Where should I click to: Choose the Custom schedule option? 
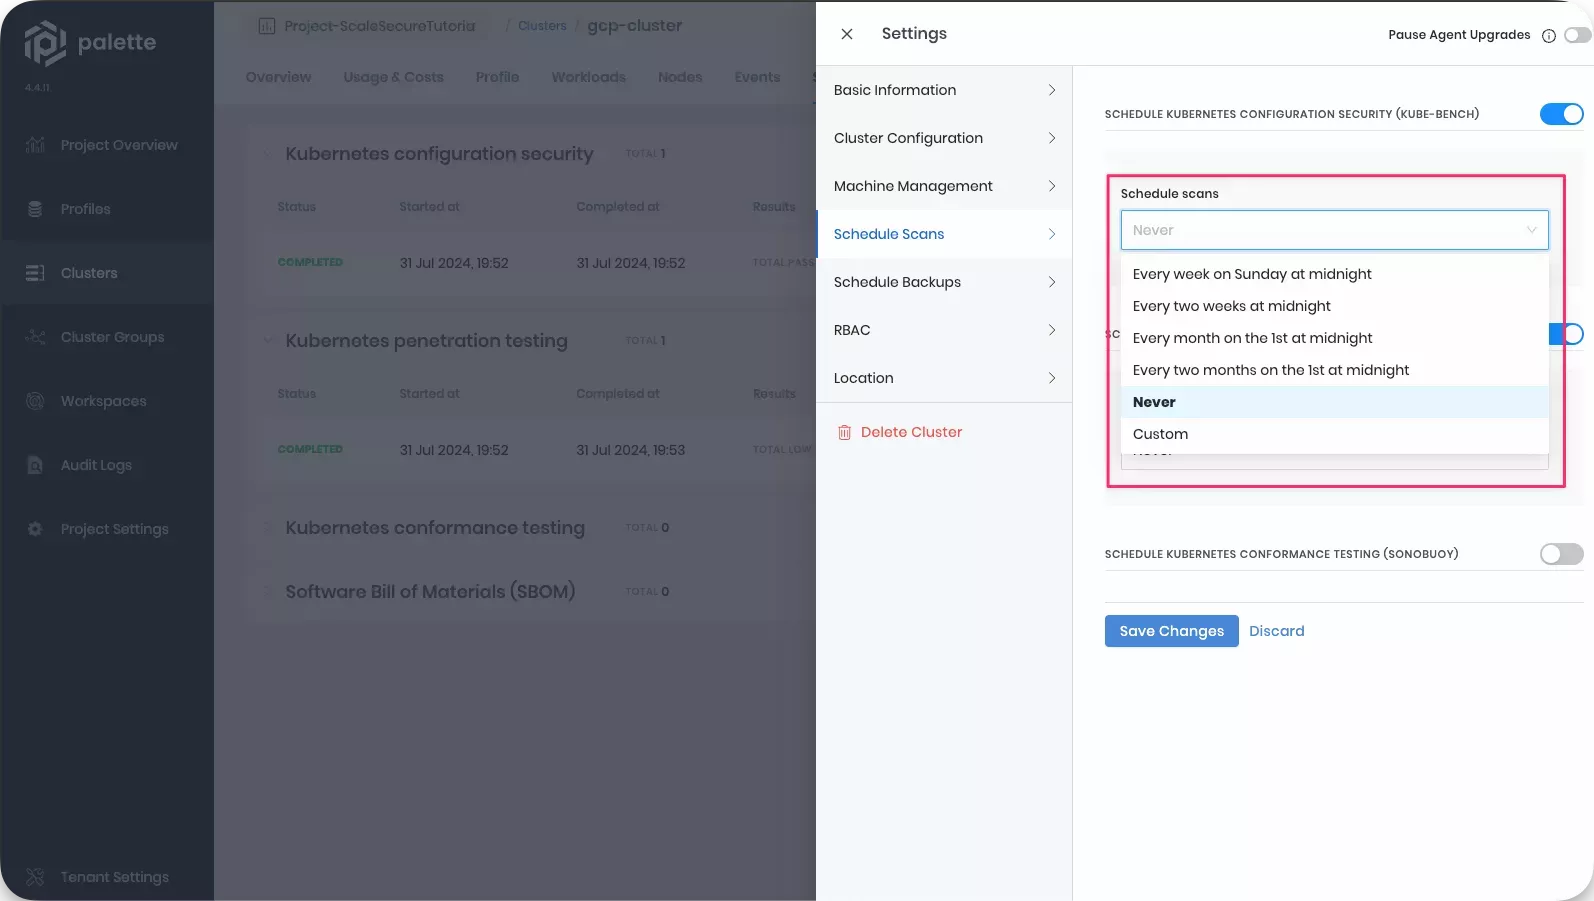pos(1160,434)
